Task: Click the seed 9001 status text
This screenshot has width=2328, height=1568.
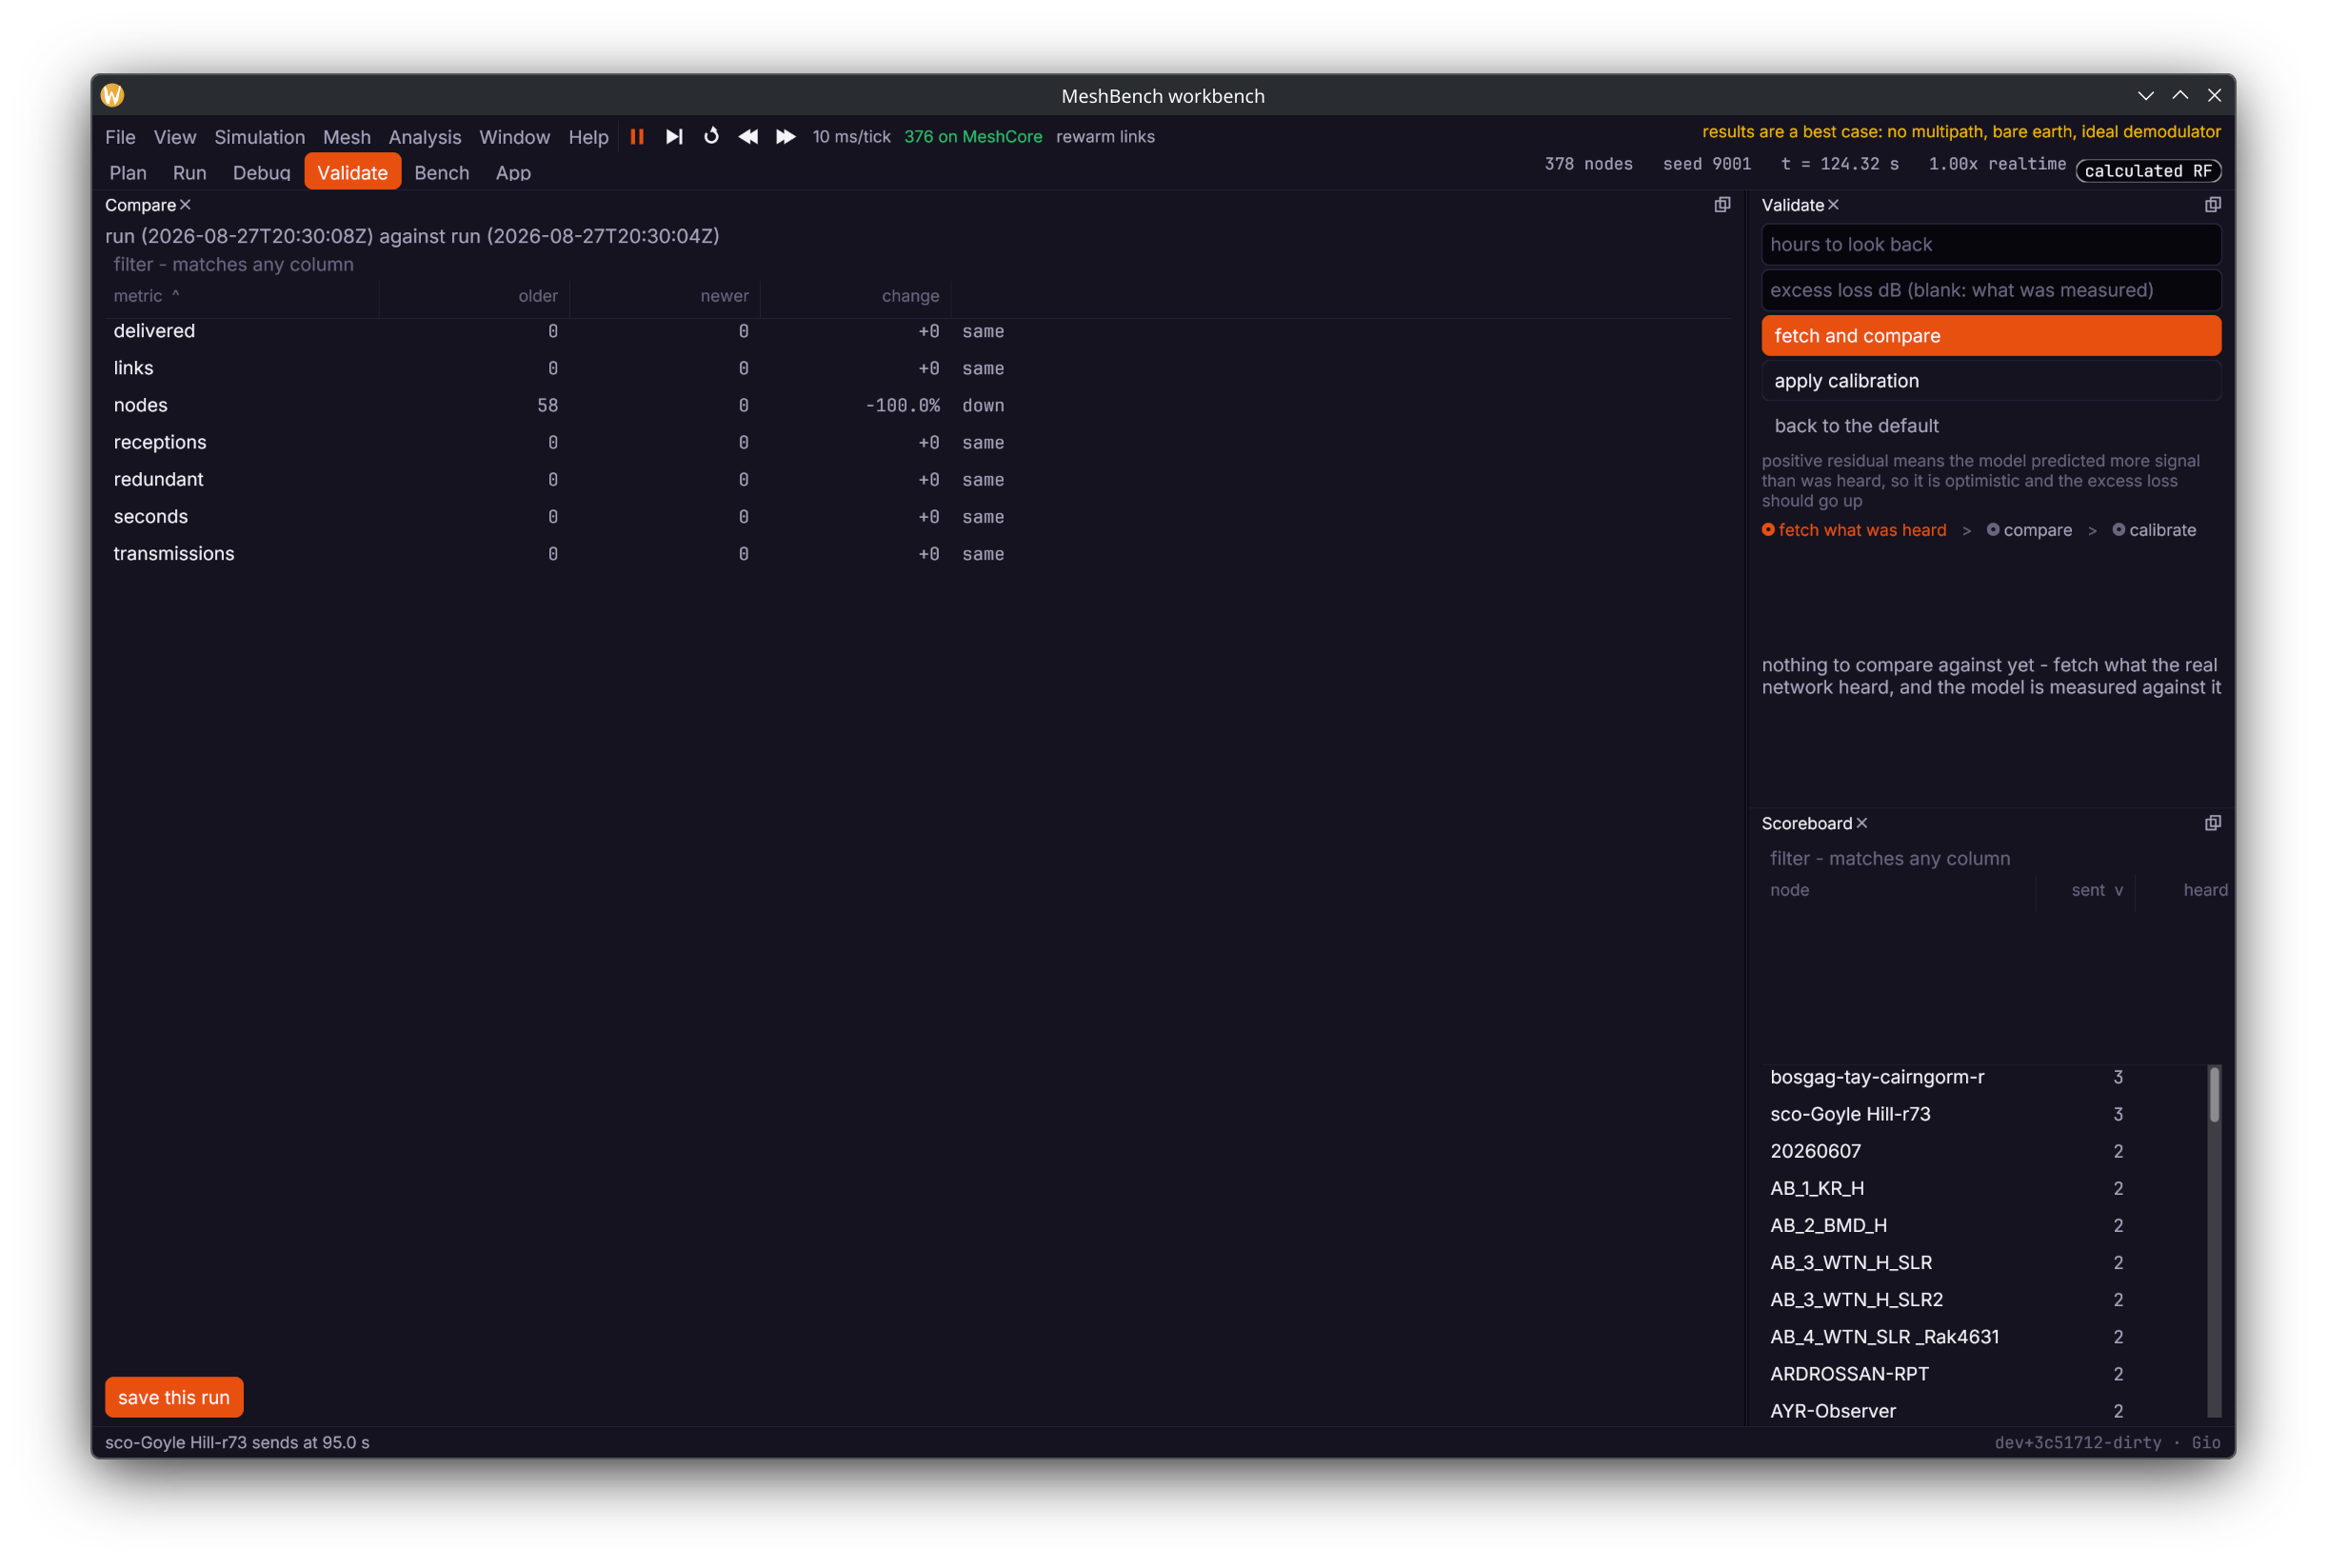Action: point(1706,164)
